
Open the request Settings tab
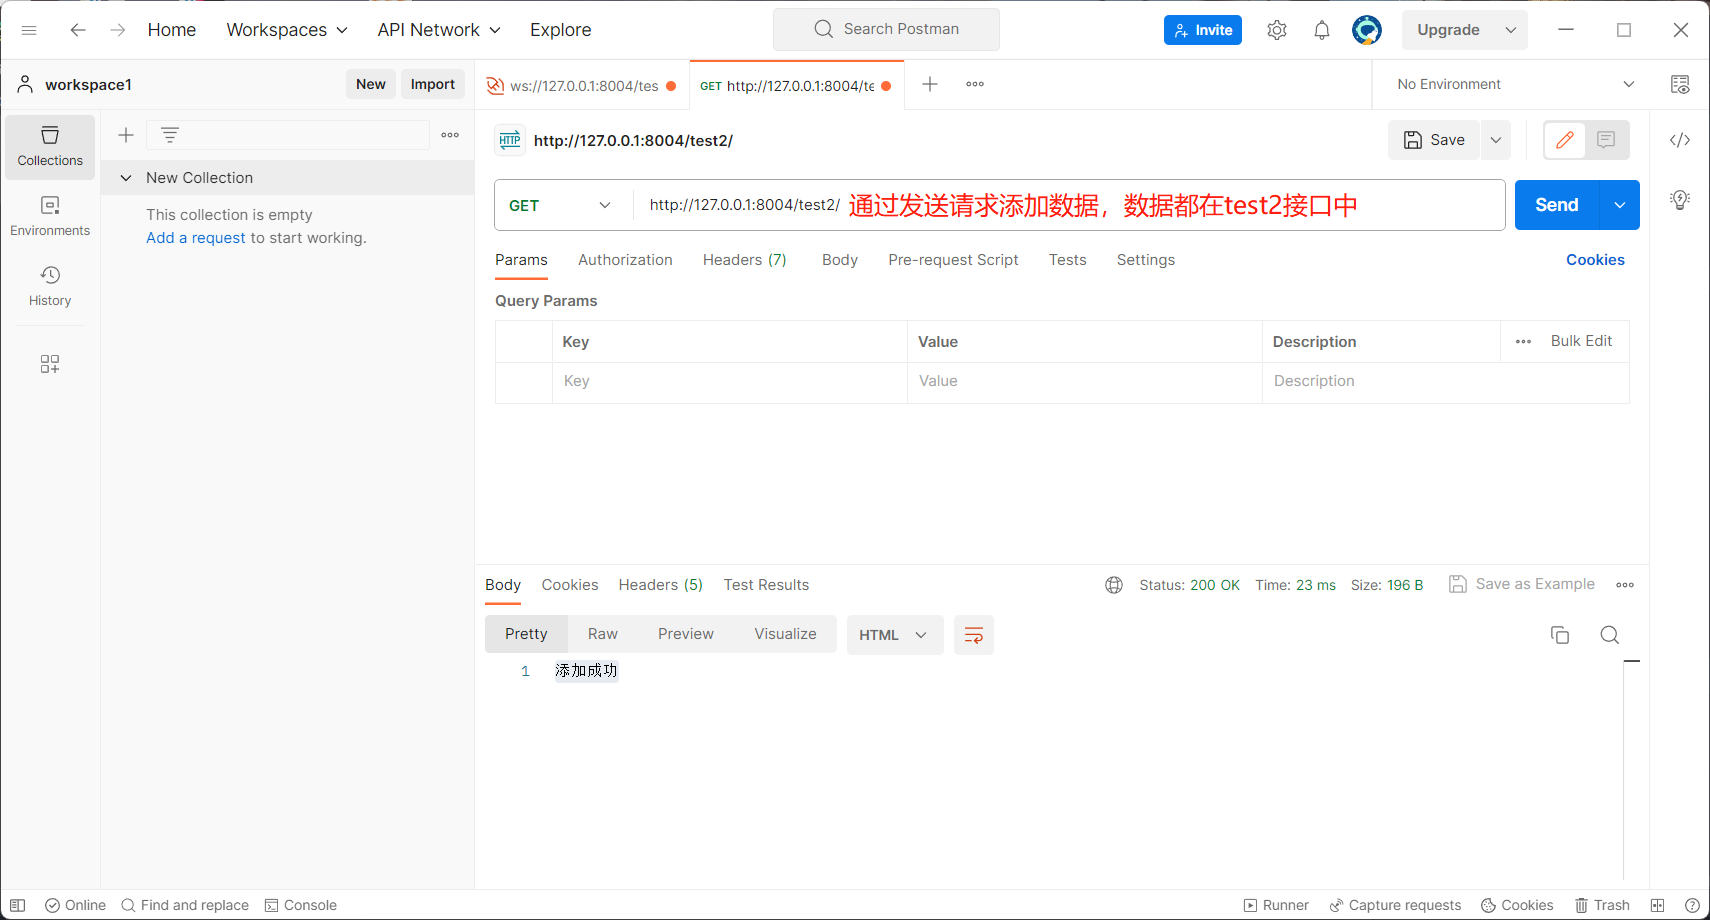point(1146,260)
